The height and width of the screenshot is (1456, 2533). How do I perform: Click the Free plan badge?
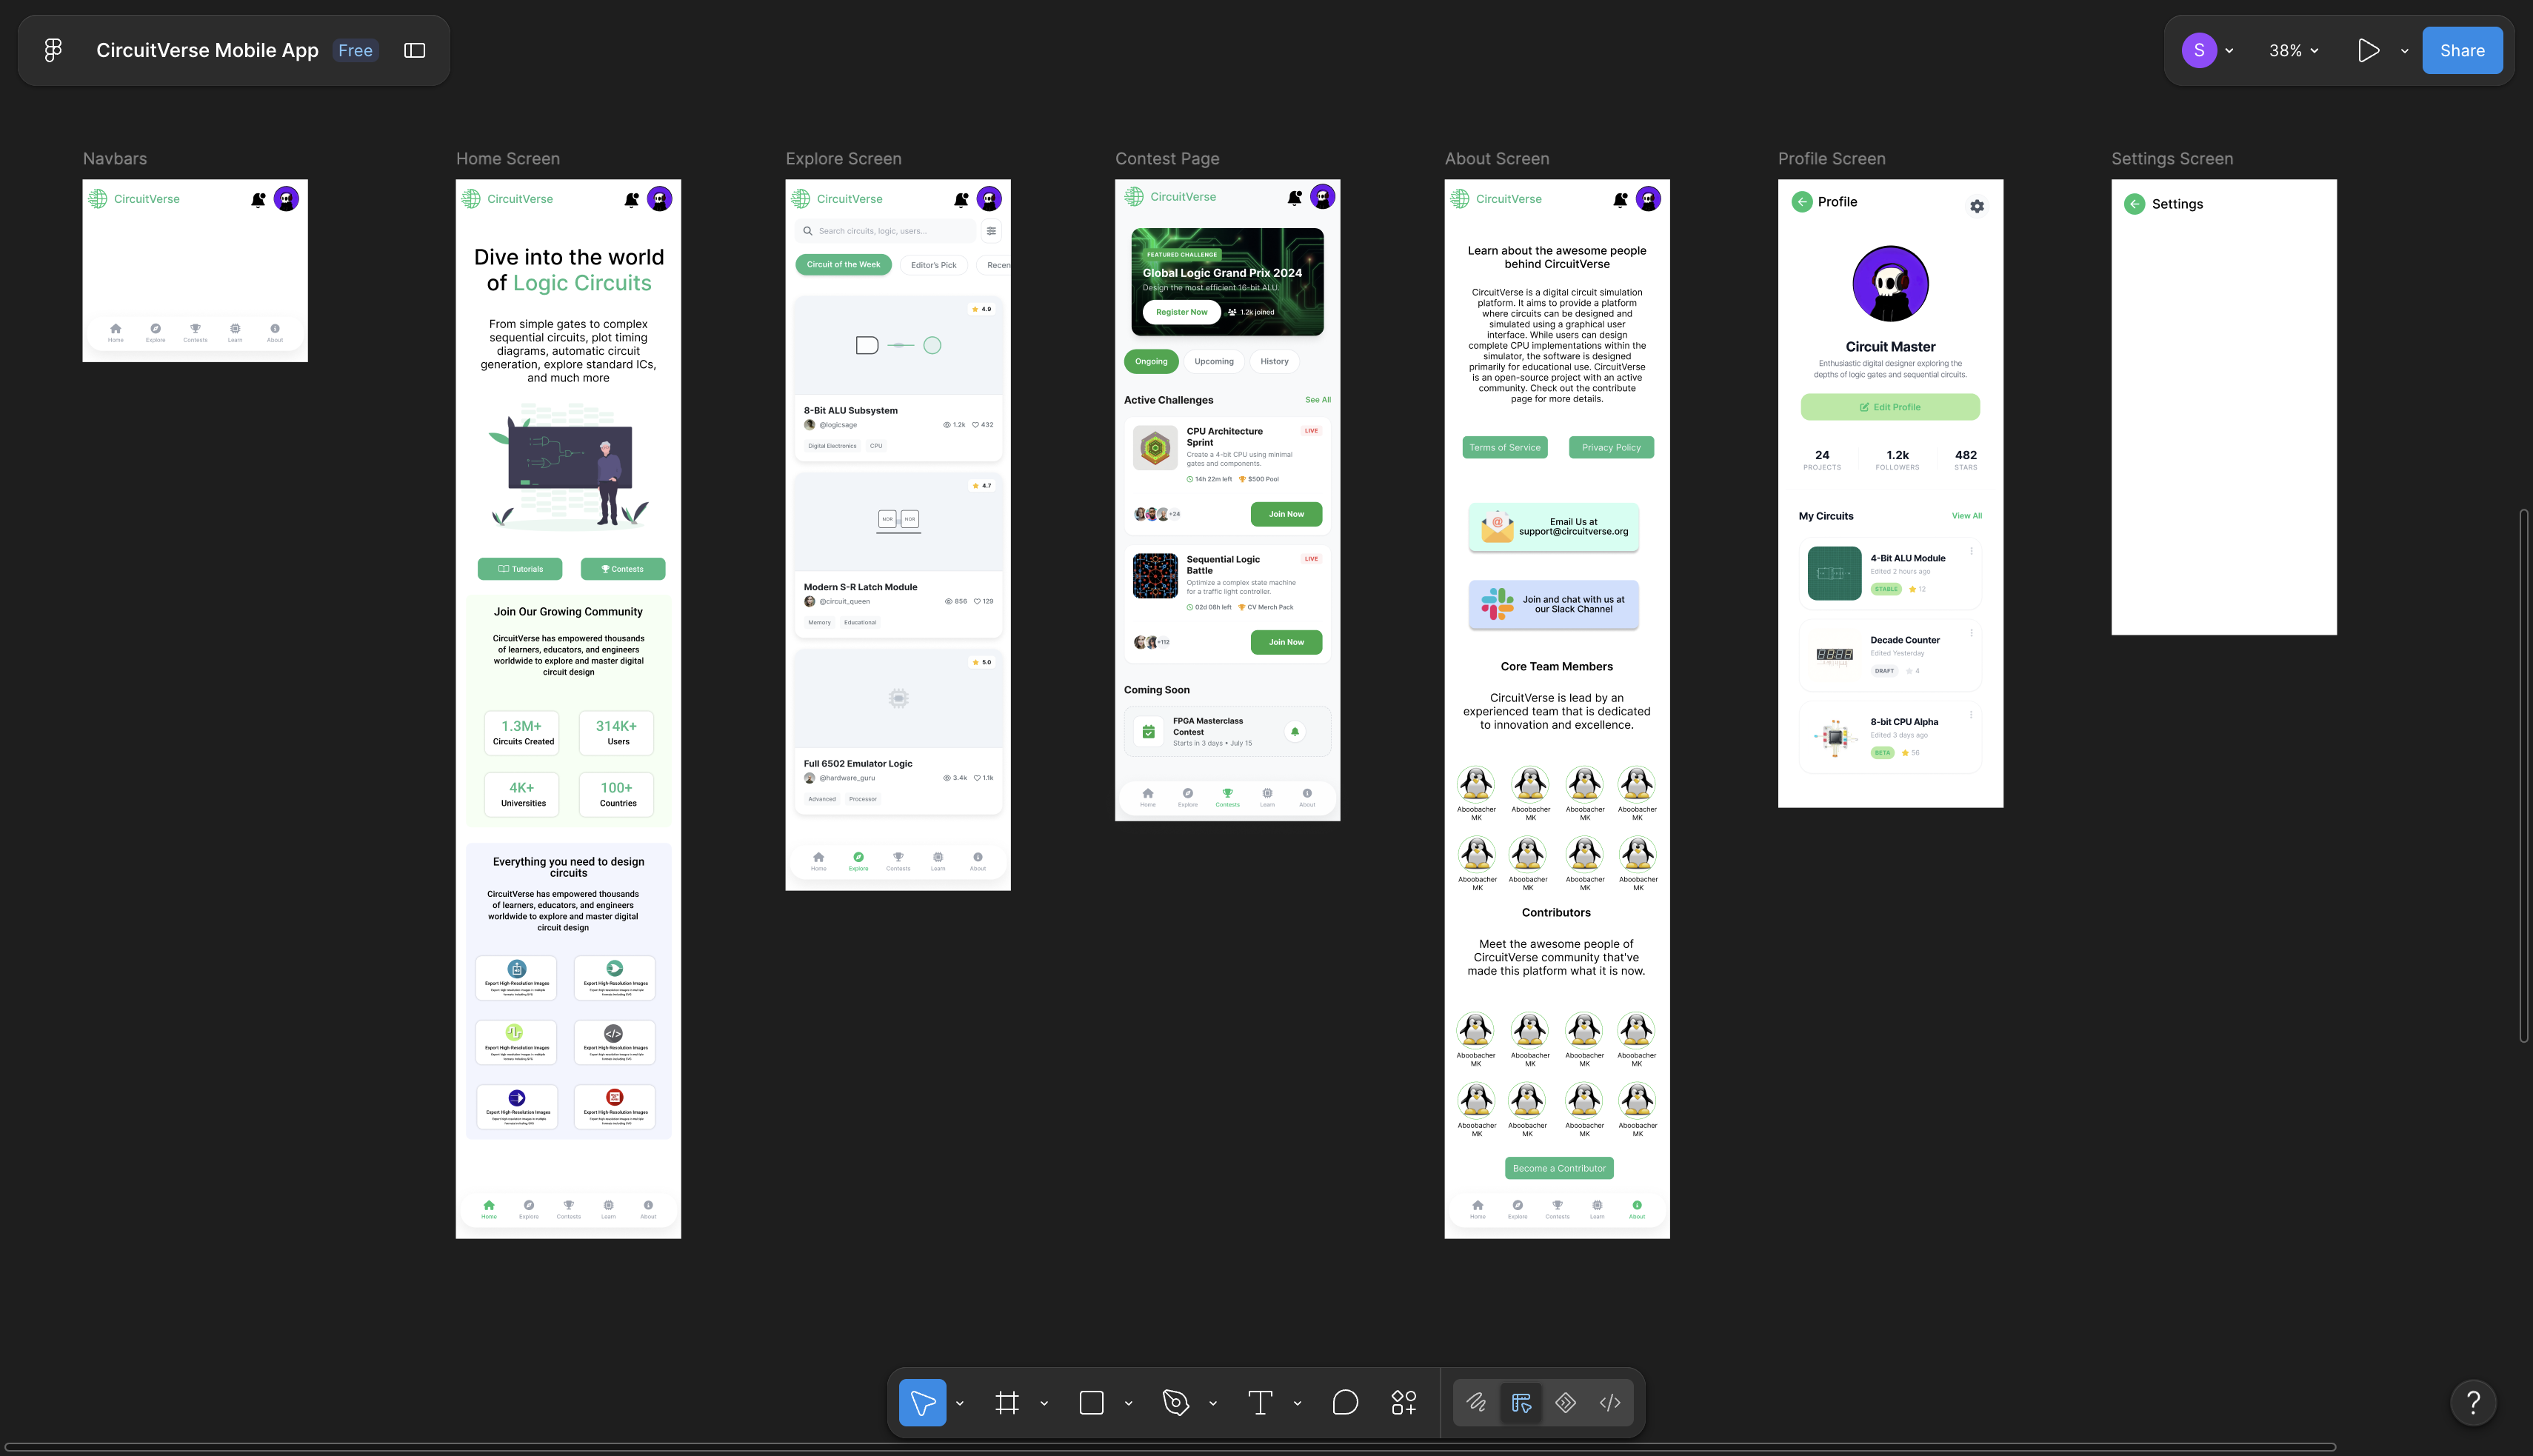[355, 50]
